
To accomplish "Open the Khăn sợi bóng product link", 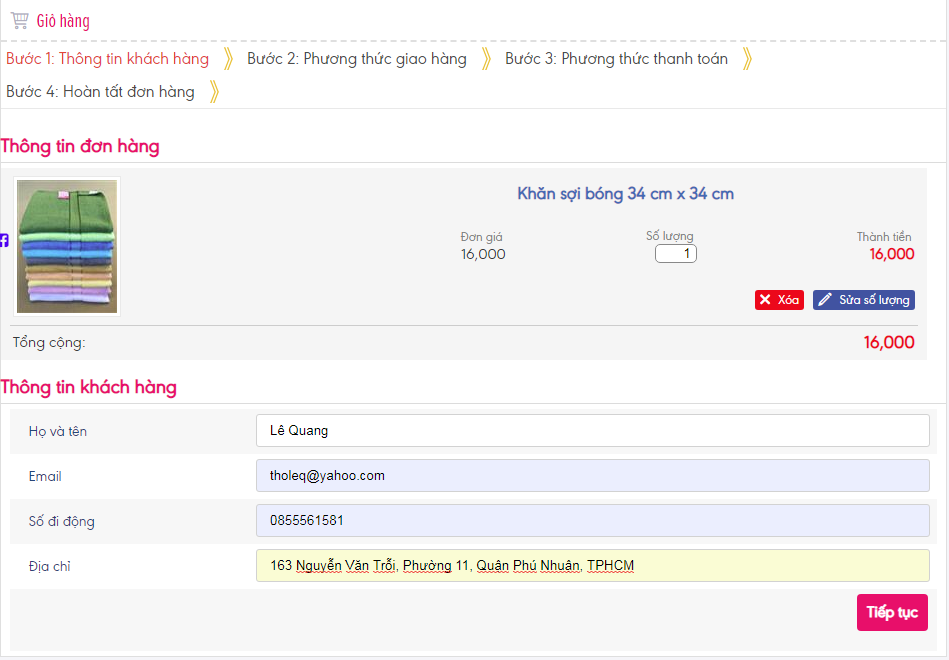I will pyautogui.click(x=625, y=194).
